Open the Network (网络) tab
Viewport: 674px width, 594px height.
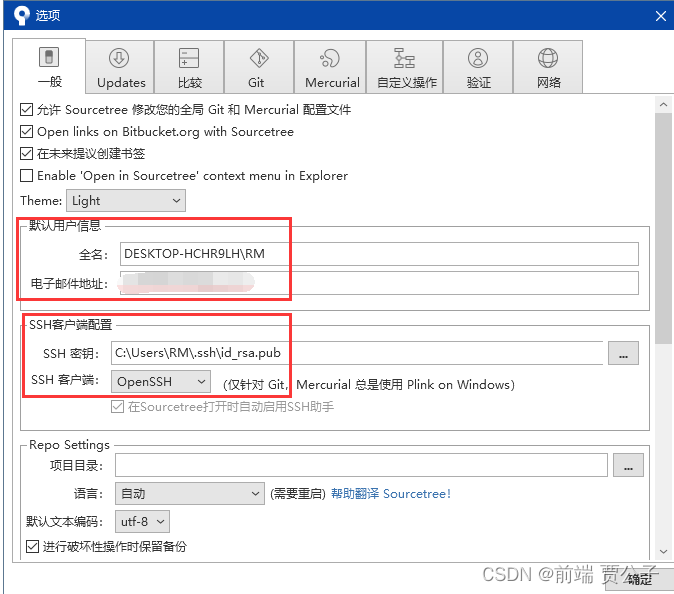click(x=548, y=67)
